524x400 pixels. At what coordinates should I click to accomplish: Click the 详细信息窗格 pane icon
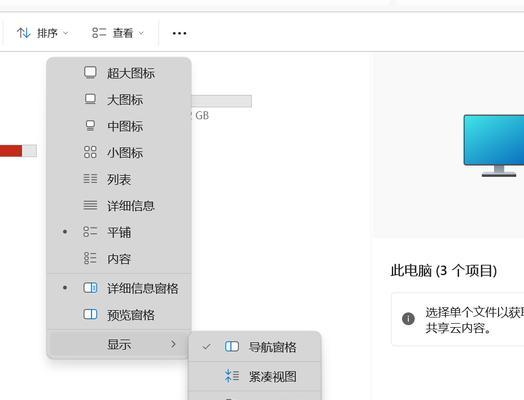90,288
